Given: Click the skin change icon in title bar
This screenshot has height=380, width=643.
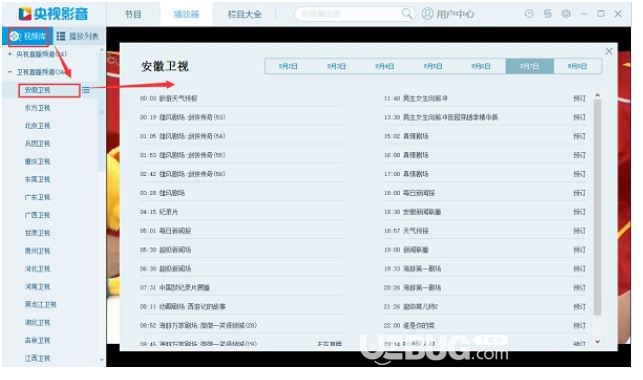Looking at the screenshot, I should tap(547, 14).
